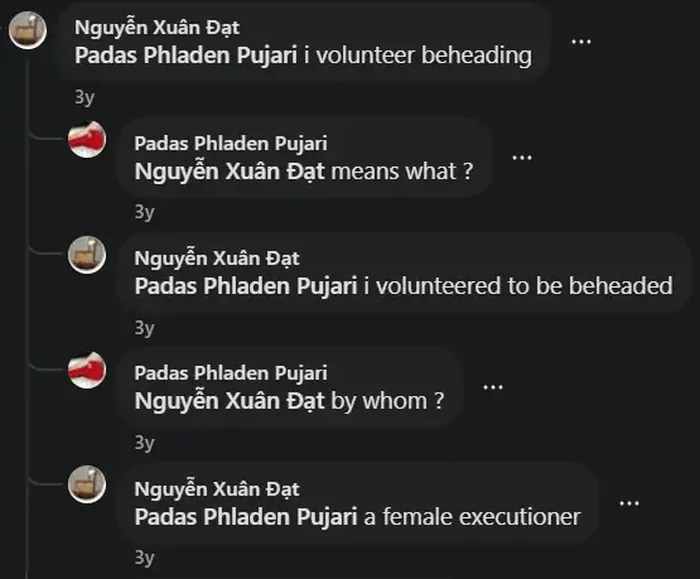Click the red avatar beside 'by whom ?' reply
This screenshot has height=579, width=700.
[87, 370]
